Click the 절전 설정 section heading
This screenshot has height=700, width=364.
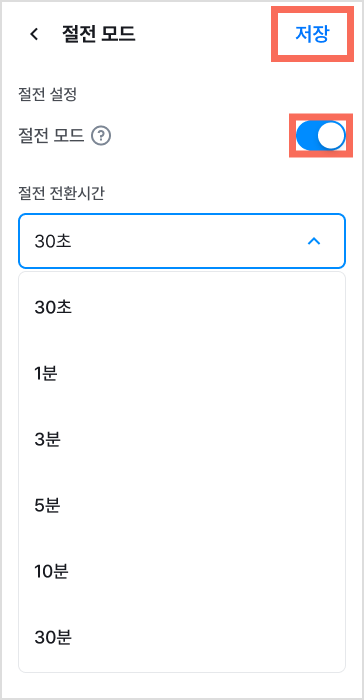click(x=47, y=95)
